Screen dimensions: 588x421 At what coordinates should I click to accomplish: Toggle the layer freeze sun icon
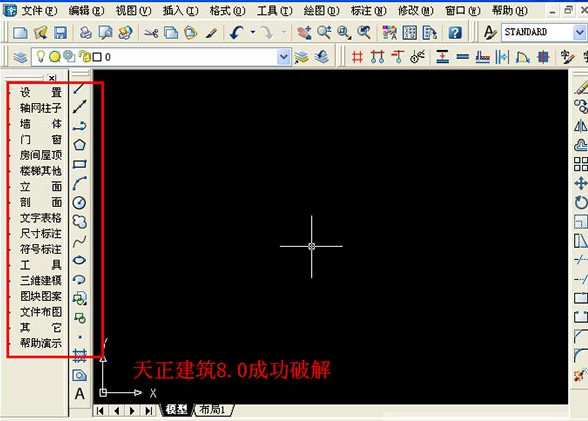coord(55,57)
